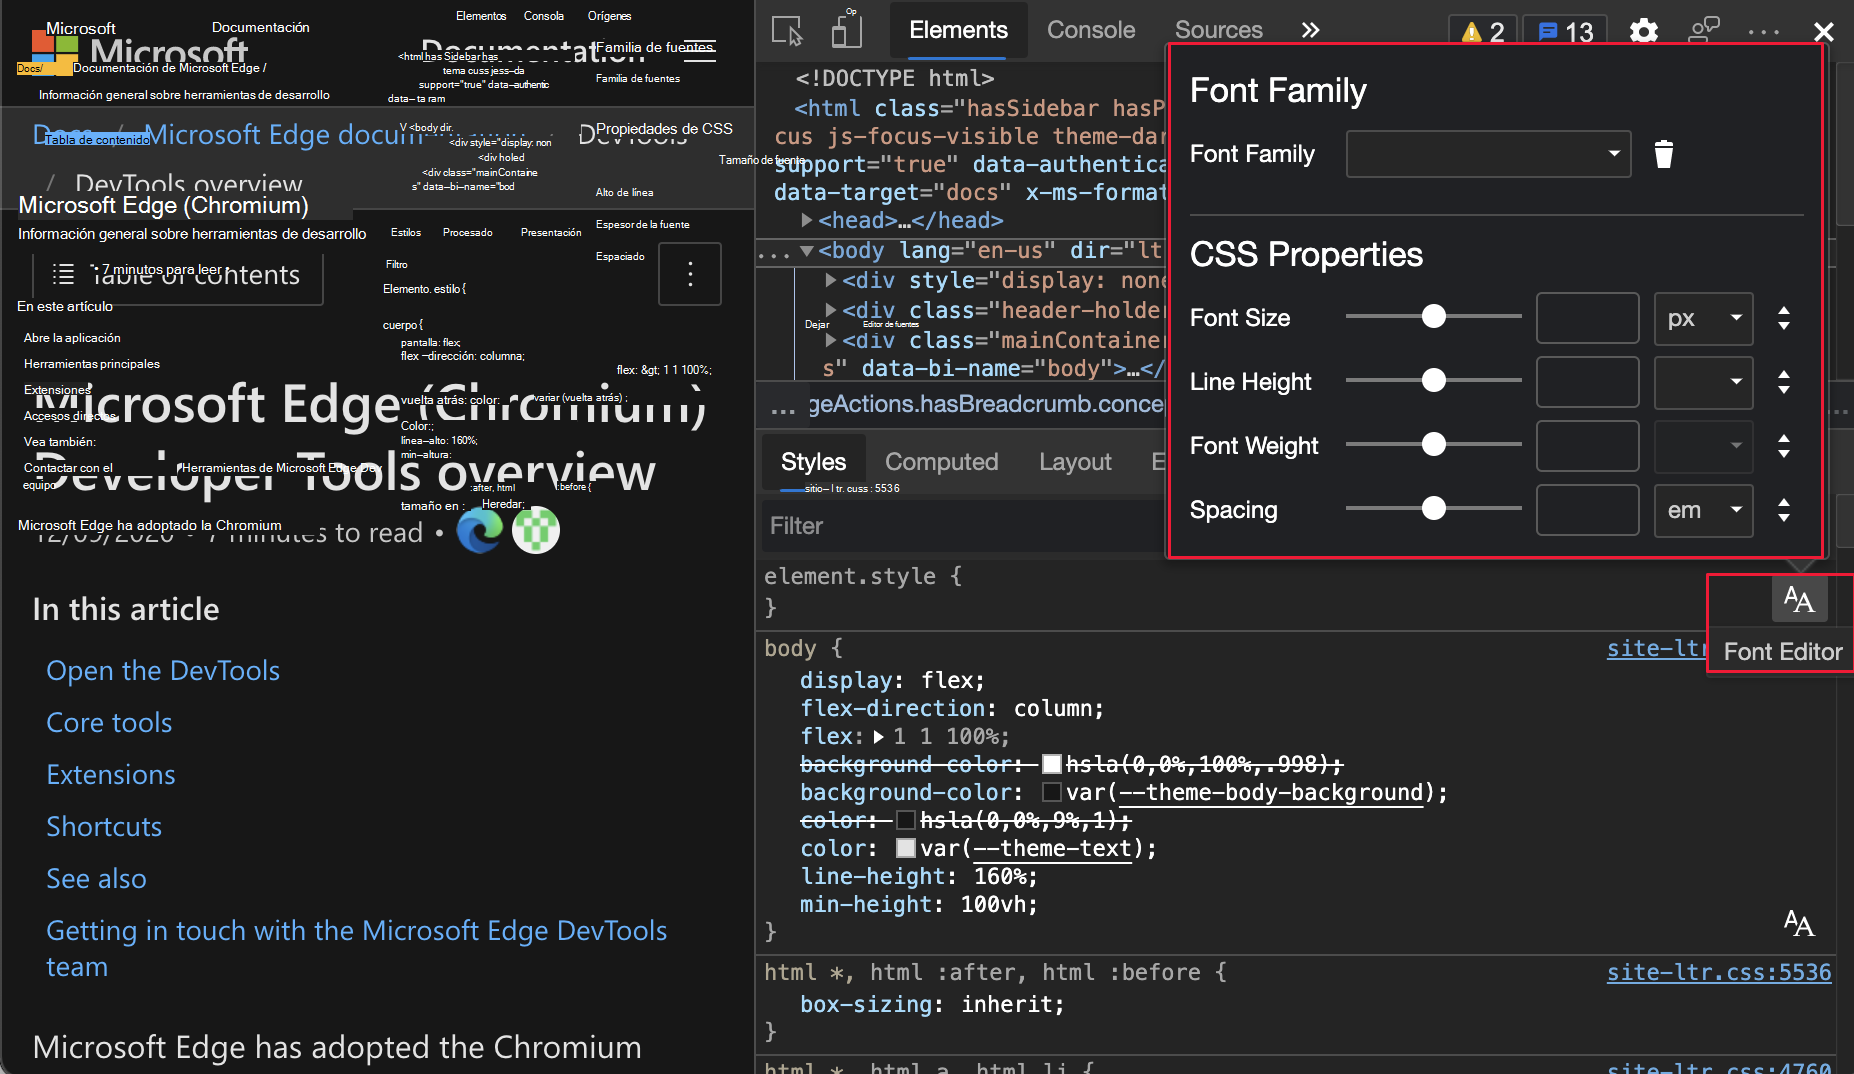Open the Open the DevTools link
This screenshot has width=1854, height=1074.
point(163,670)
